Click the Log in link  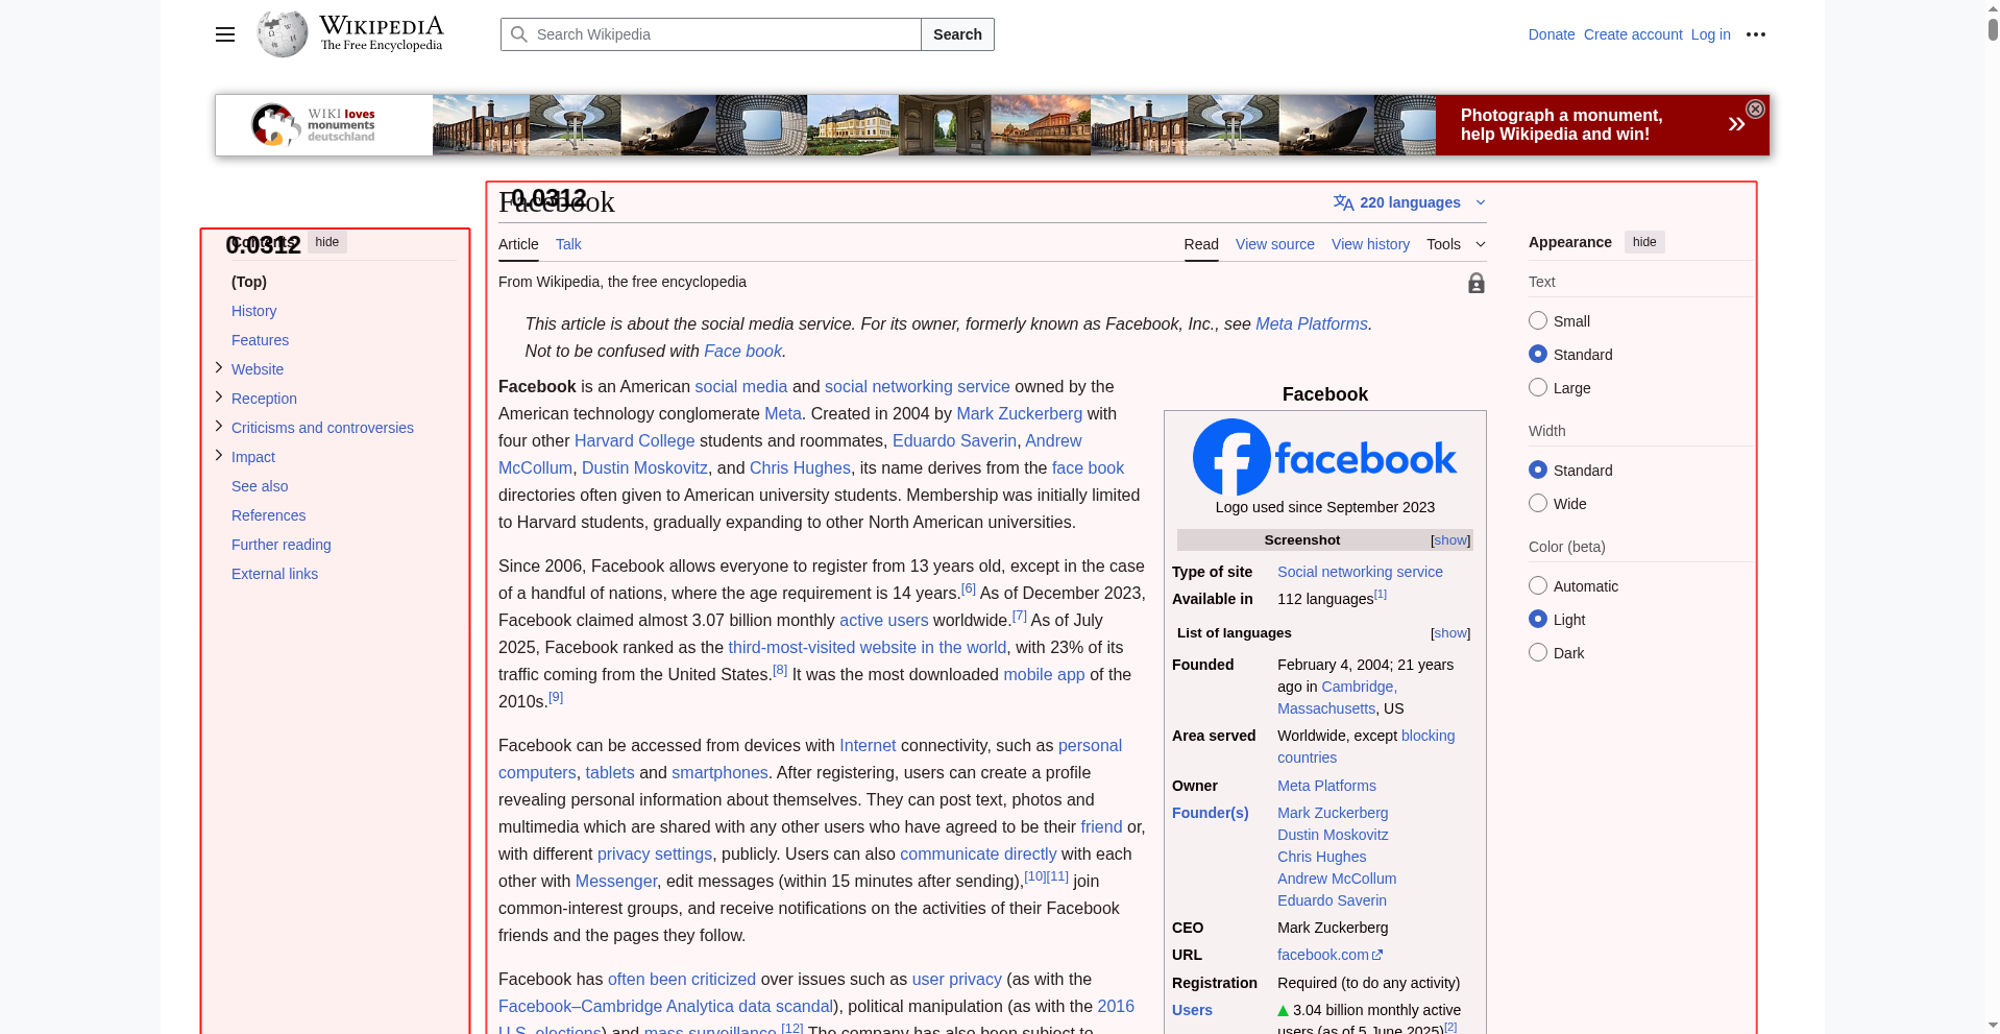1710,34
